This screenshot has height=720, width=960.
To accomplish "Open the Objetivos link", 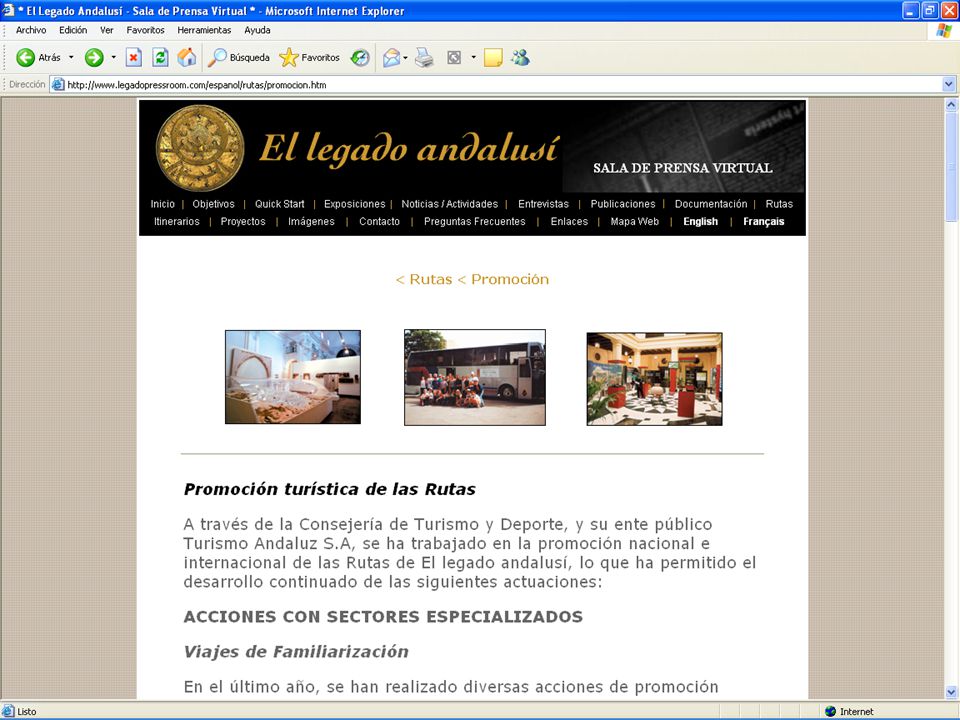I will coord(213,204).
